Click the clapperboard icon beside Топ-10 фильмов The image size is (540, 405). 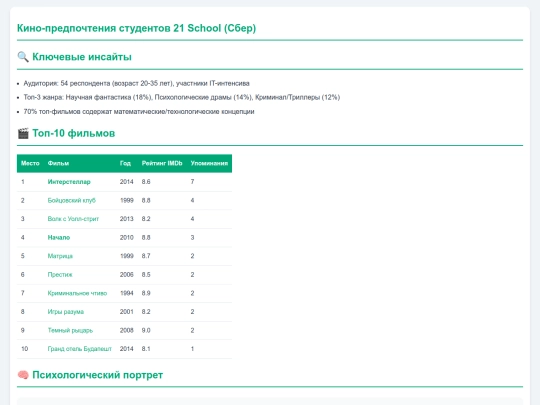tap(23, 133)
